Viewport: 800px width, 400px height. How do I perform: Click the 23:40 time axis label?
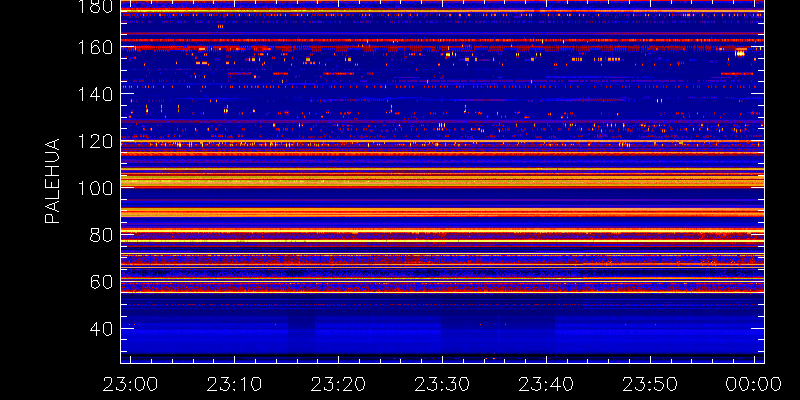546,384
